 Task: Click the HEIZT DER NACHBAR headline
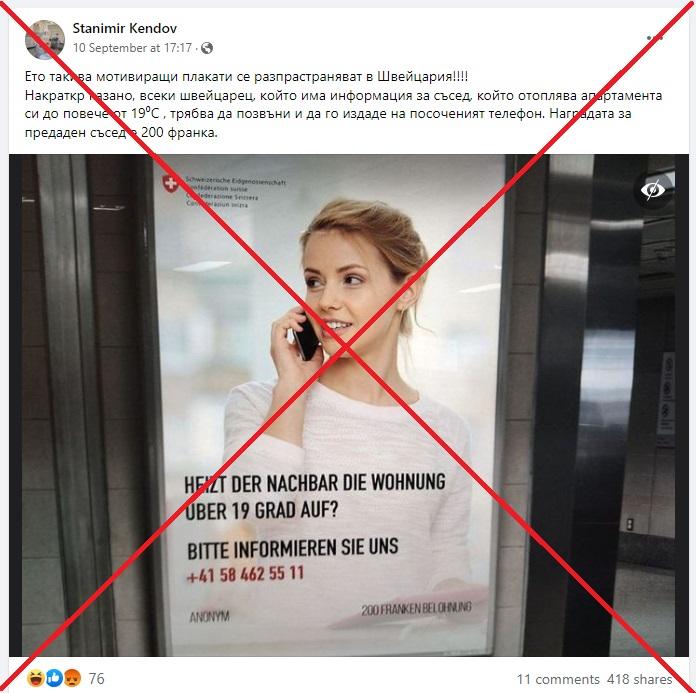pos(315,498)
